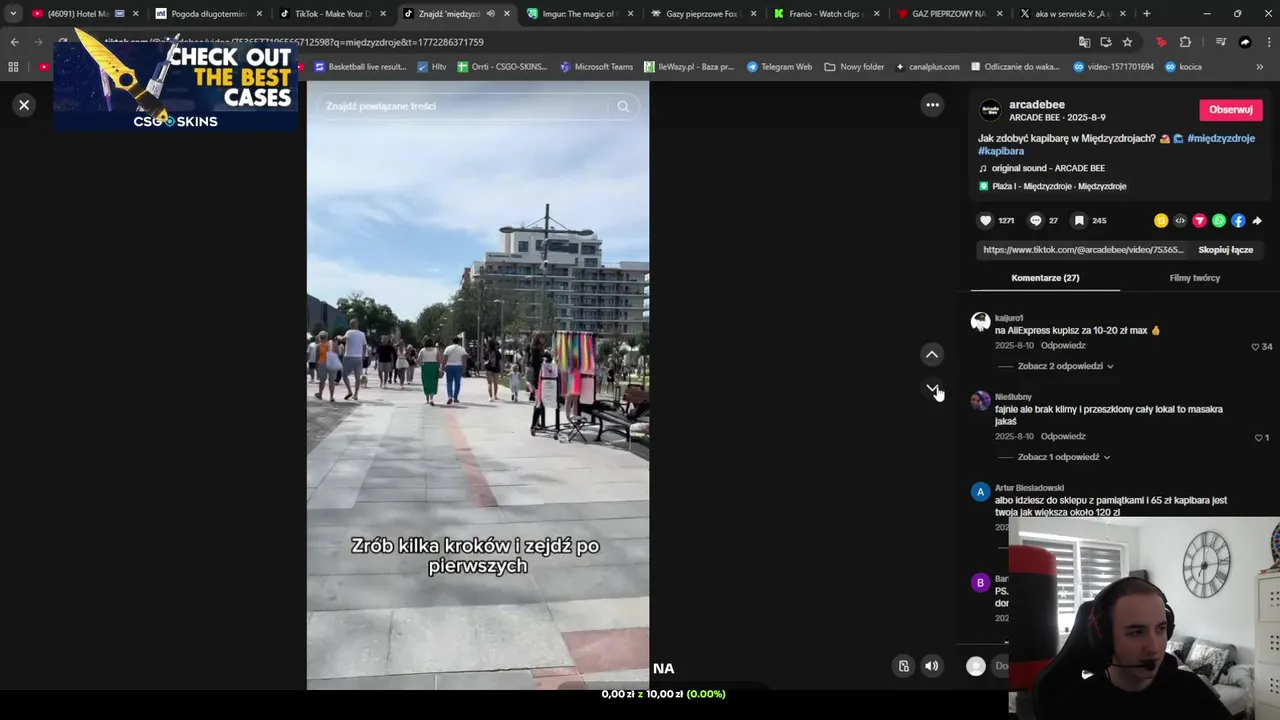The image size is (1280, 720).
Task: Go back in browser
Action: pos(14,42)
